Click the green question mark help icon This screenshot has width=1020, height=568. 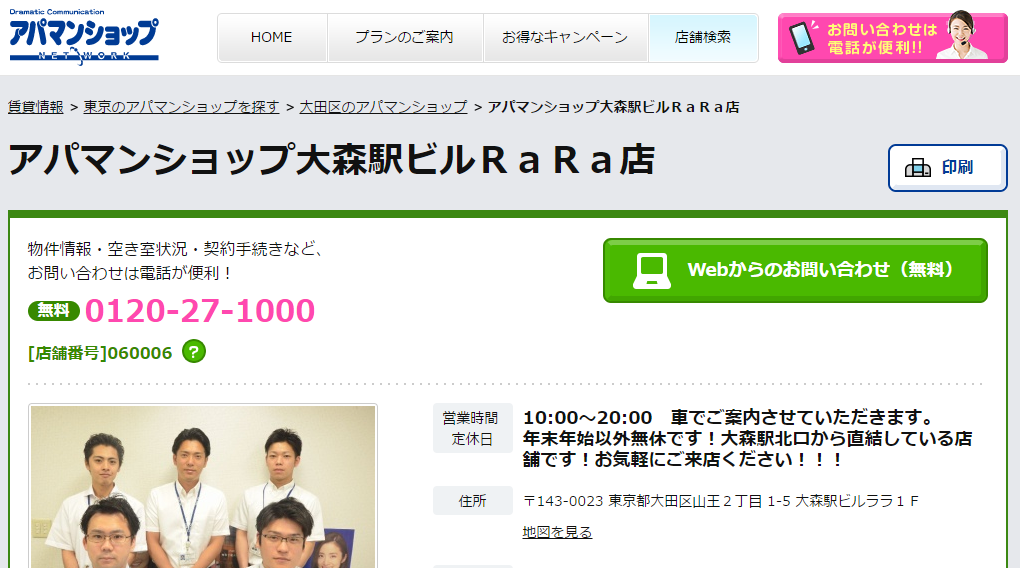(194, 351)
